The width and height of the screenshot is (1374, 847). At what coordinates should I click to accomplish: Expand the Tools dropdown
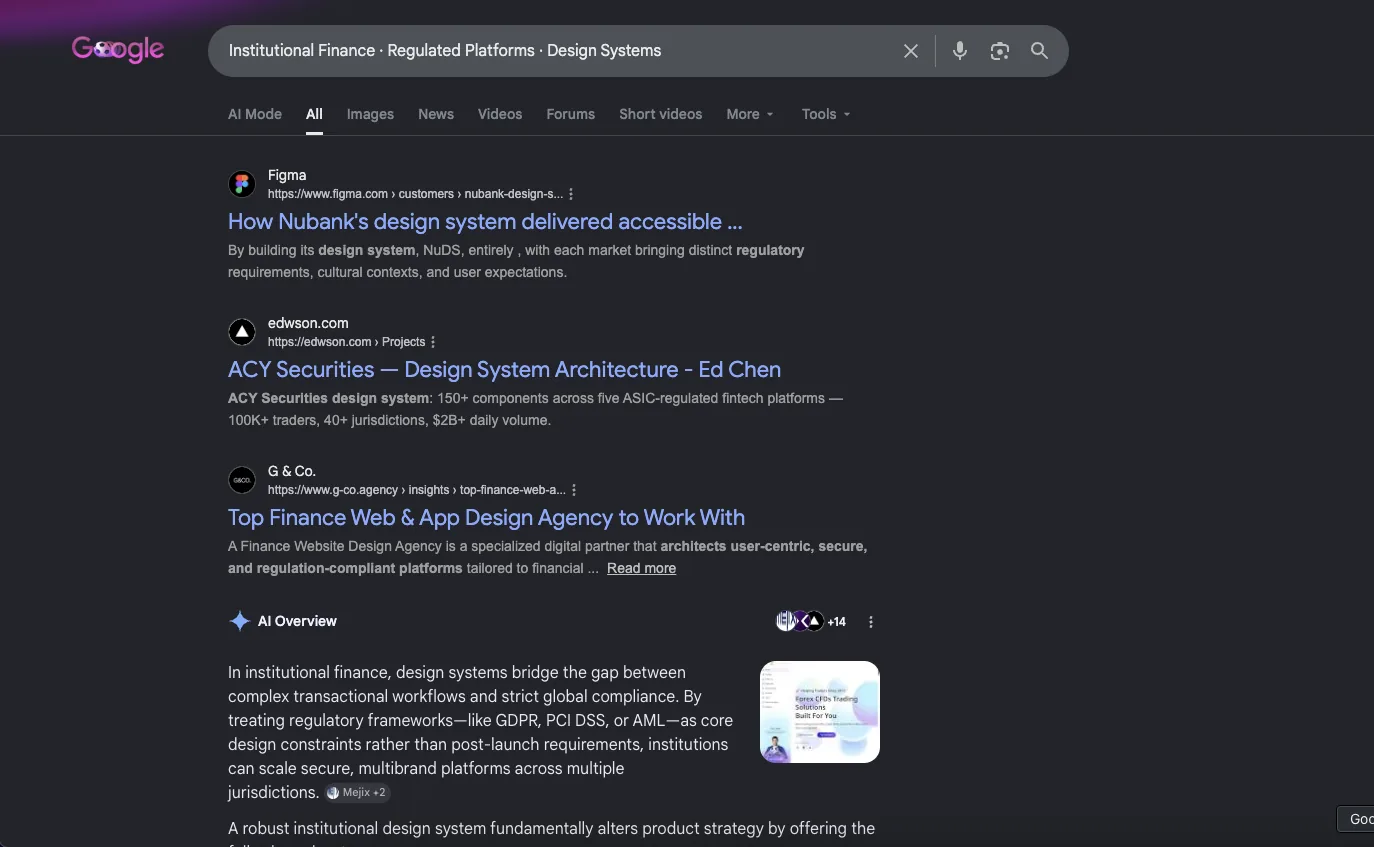tap(826, 114)
